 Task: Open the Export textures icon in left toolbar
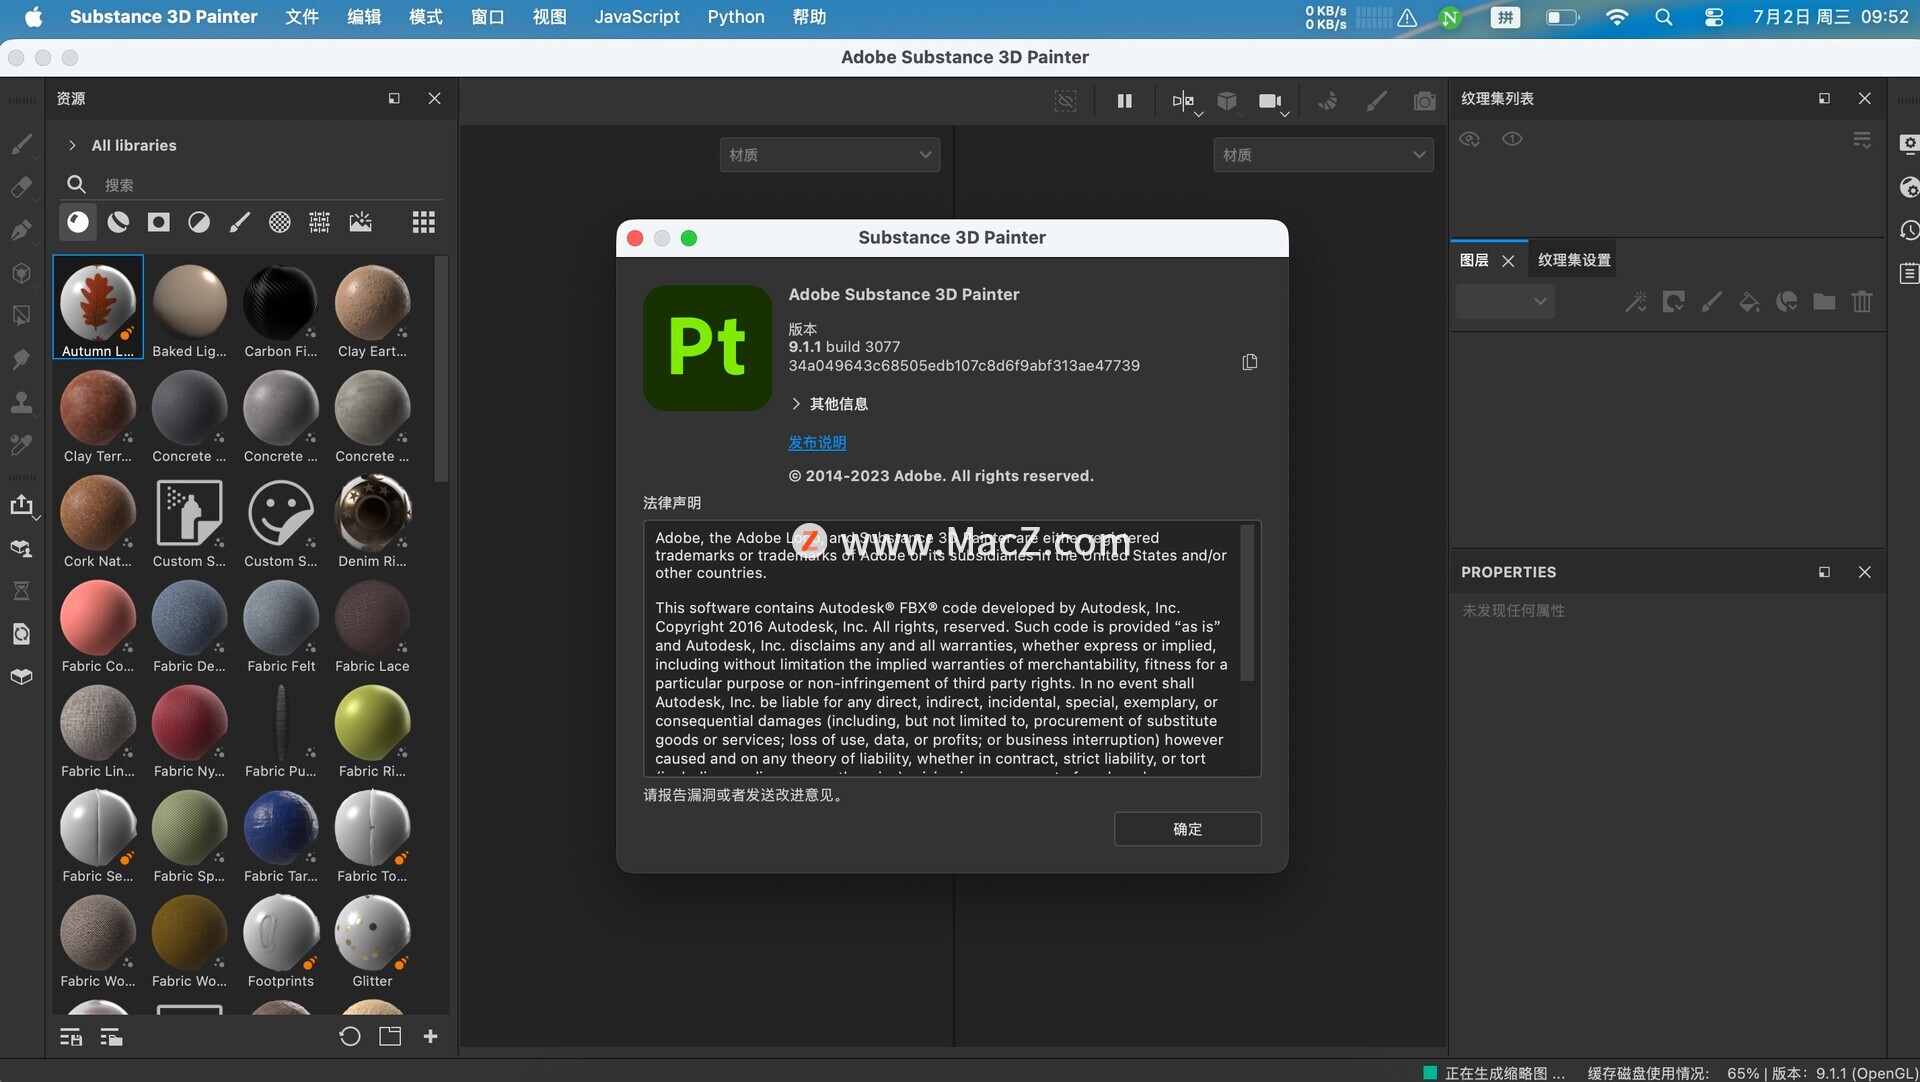click(x=21, y=505)
